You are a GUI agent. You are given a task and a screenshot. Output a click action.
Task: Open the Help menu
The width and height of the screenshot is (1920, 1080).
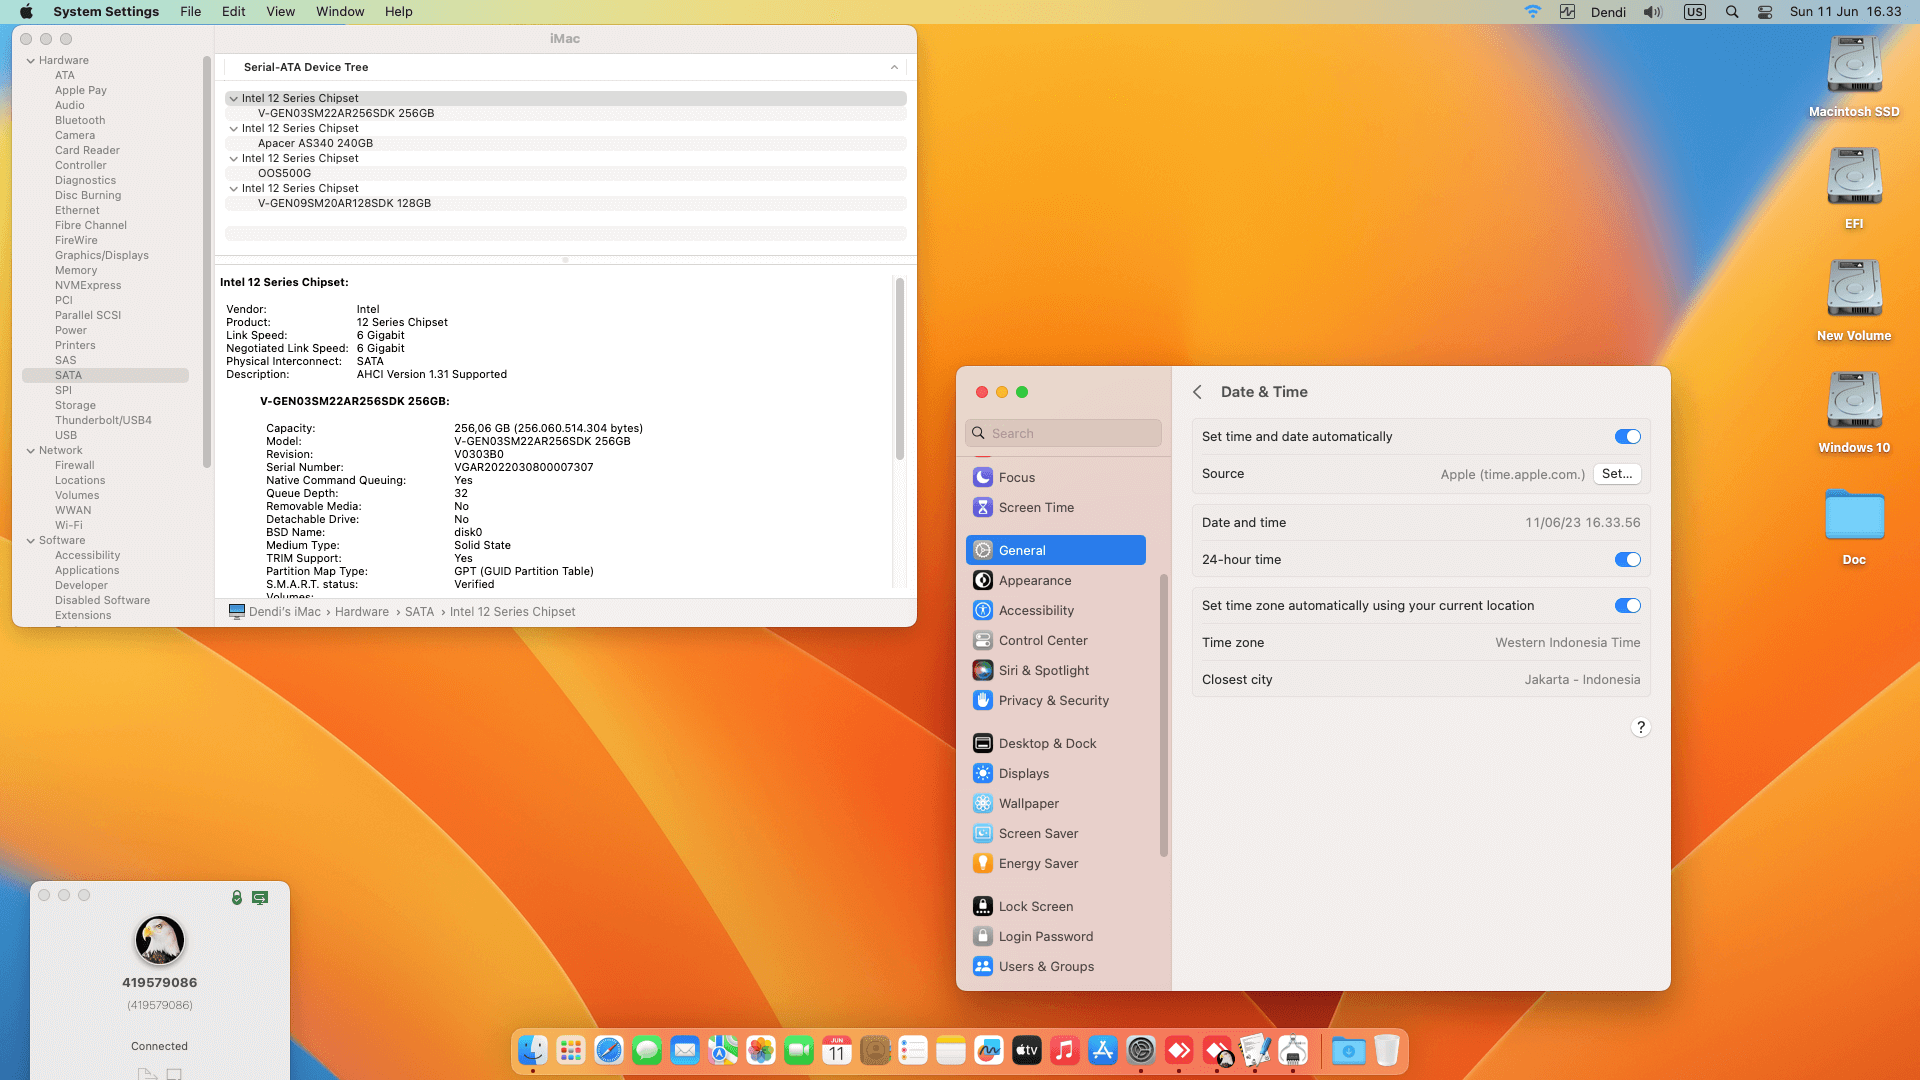coord(399,12)
